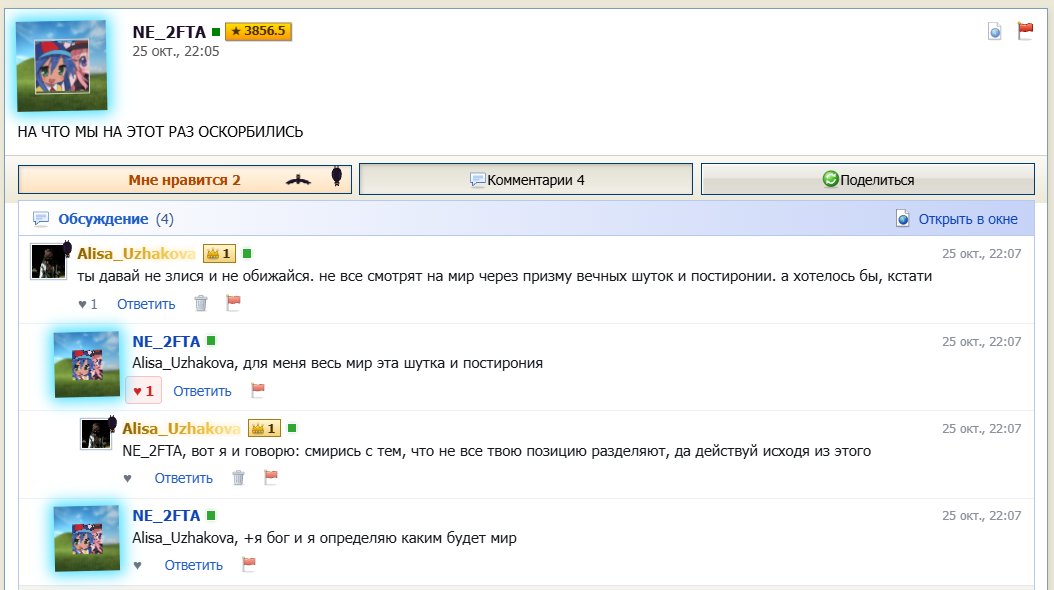Open the Комментарии 4 section

[526, 179]
